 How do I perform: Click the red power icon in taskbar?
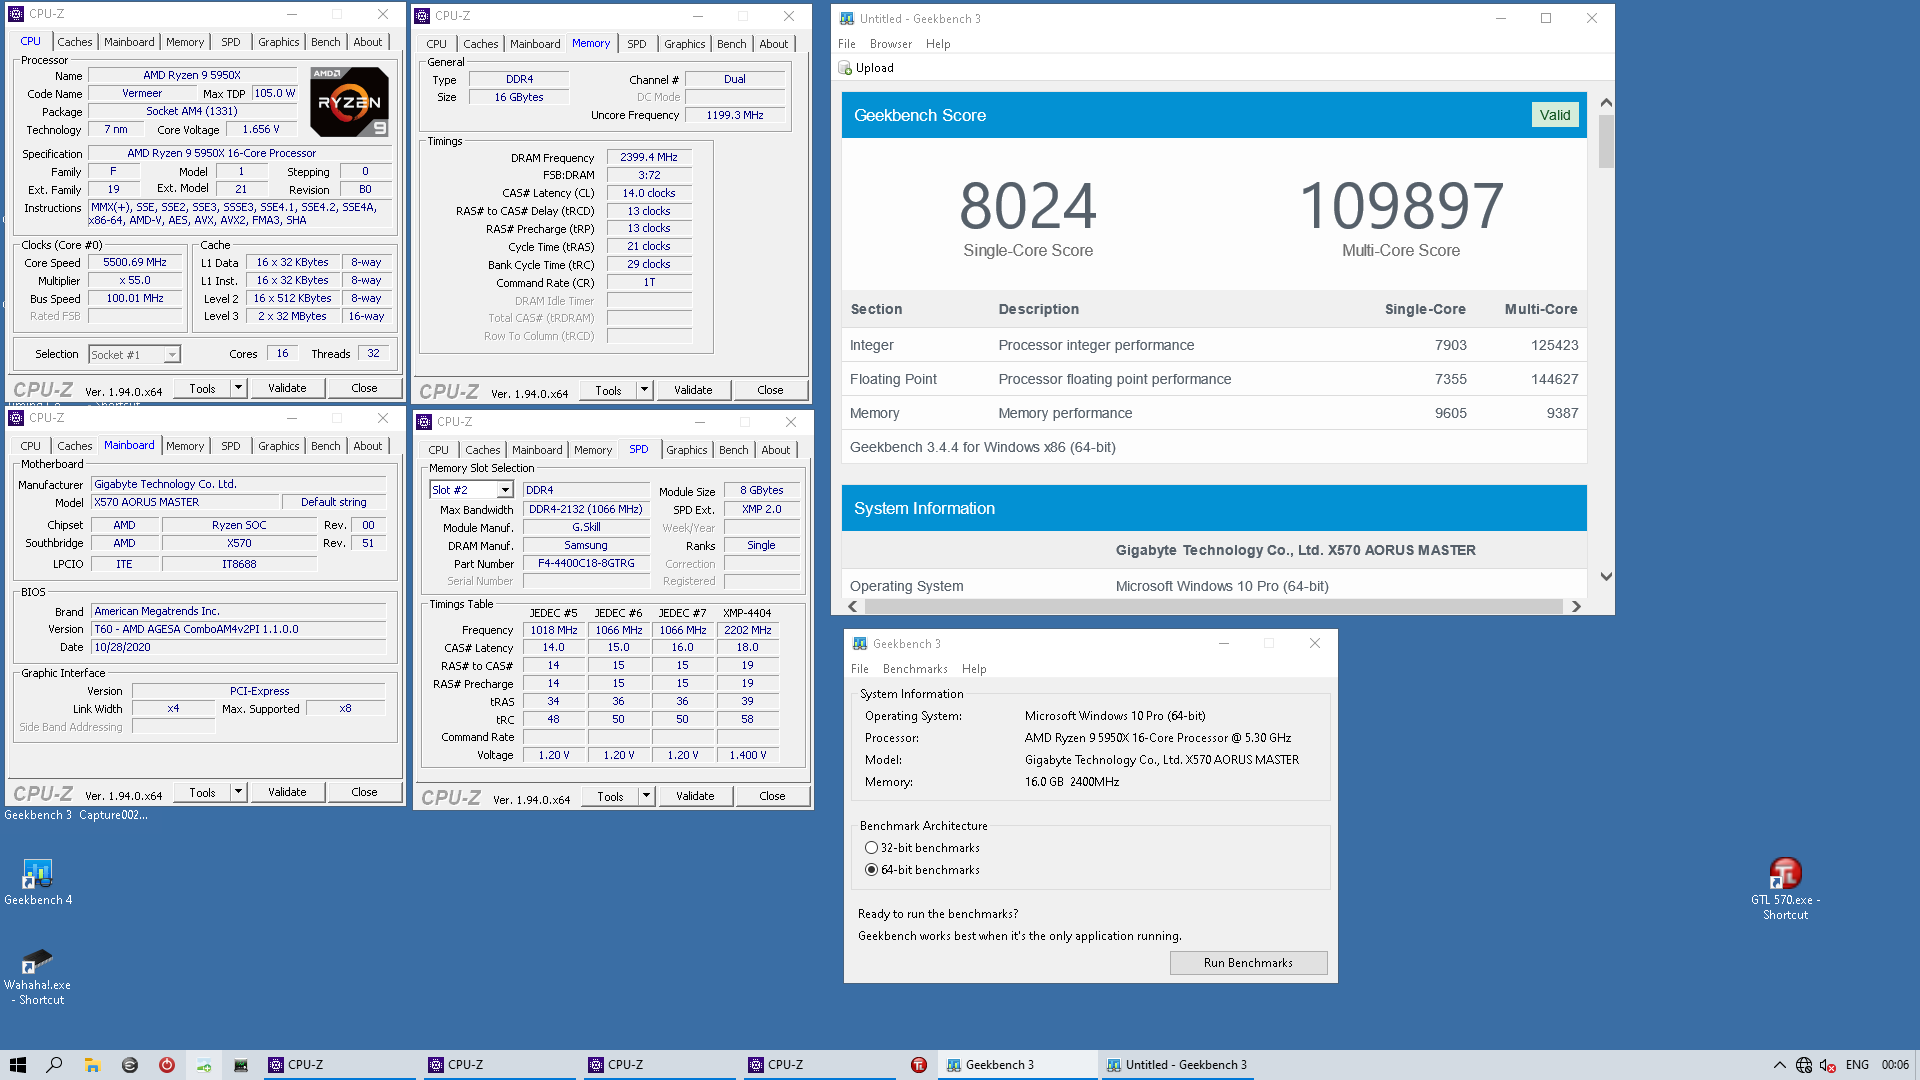[167, 1065]
